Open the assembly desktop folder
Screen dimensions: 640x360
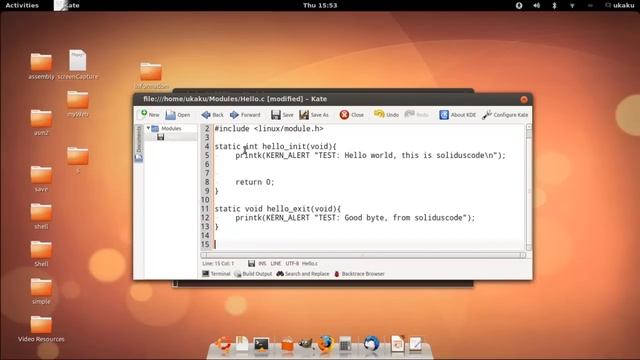[x=41, y=65]
